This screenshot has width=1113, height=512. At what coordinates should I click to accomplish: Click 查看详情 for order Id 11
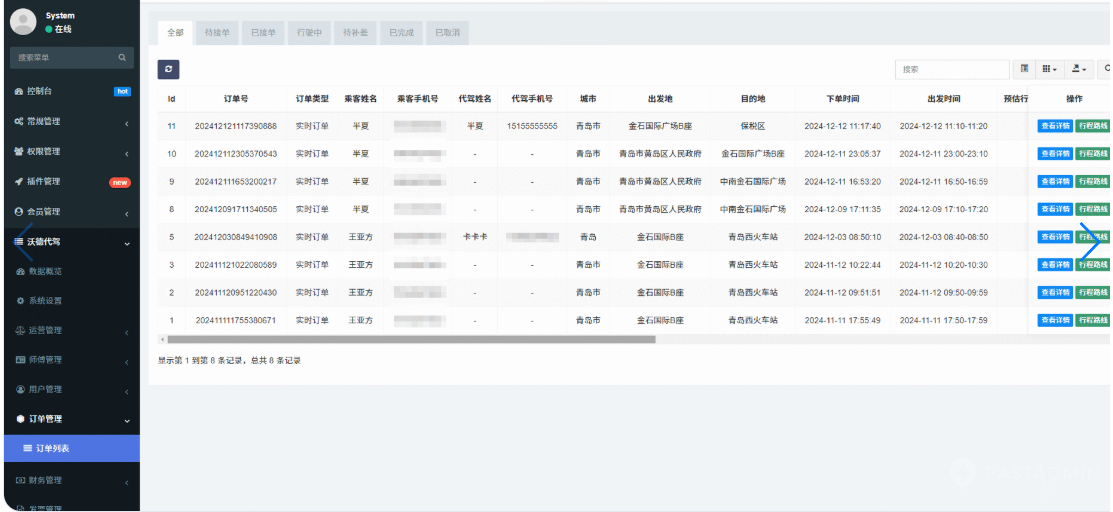coord(1054,126)
